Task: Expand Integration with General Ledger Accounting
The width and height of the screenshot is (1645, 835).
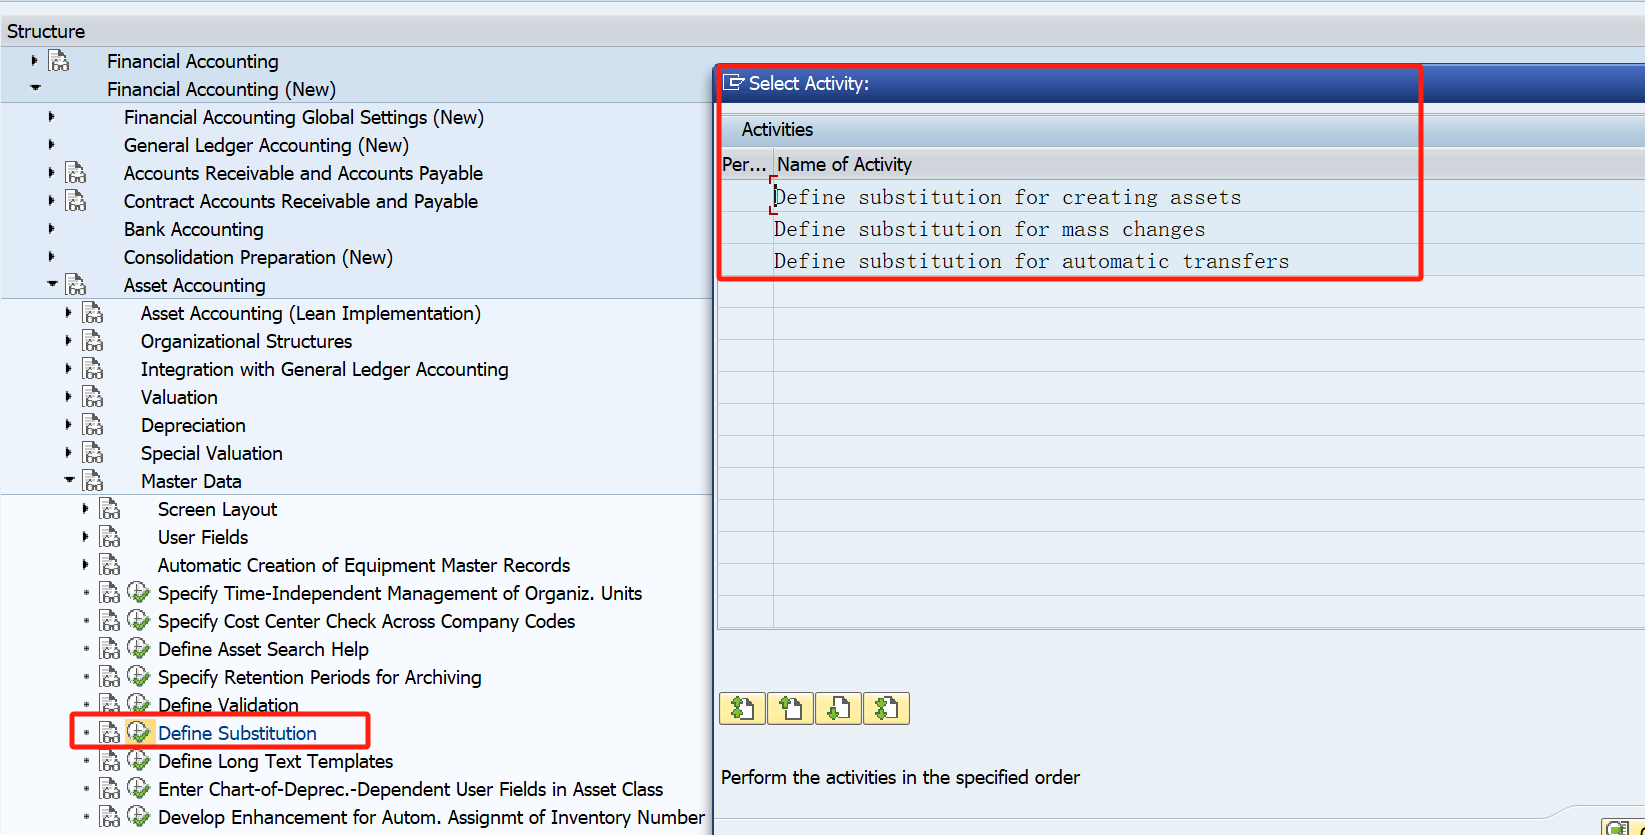Action: pyautogui.click(x=68, y=369)
